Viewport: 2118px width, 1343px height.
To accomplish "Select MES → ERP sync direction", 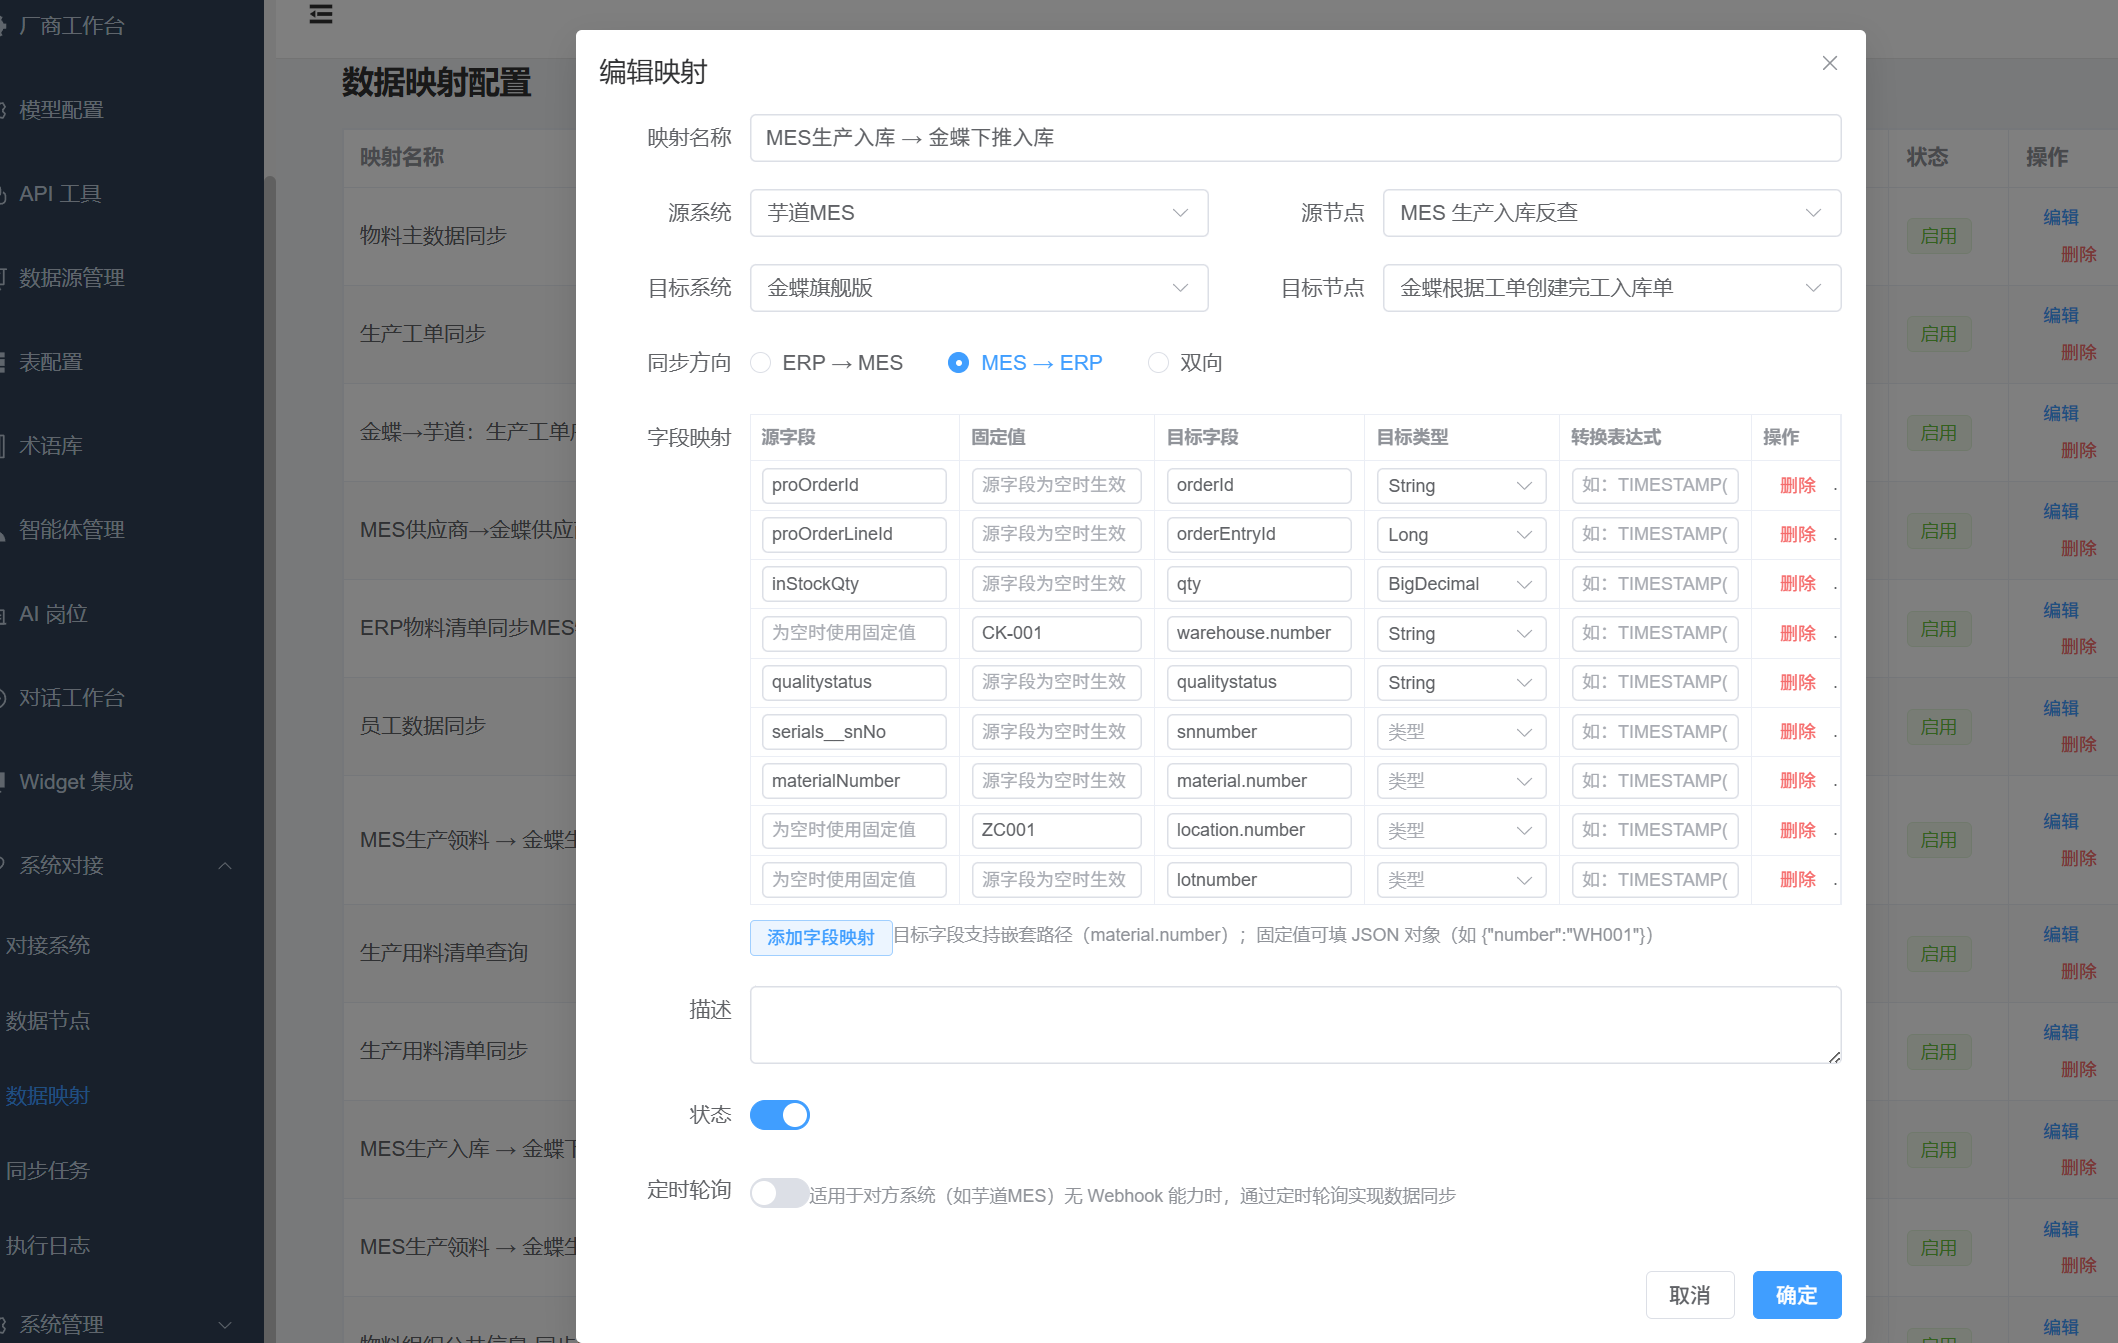I will (1025, 363).
